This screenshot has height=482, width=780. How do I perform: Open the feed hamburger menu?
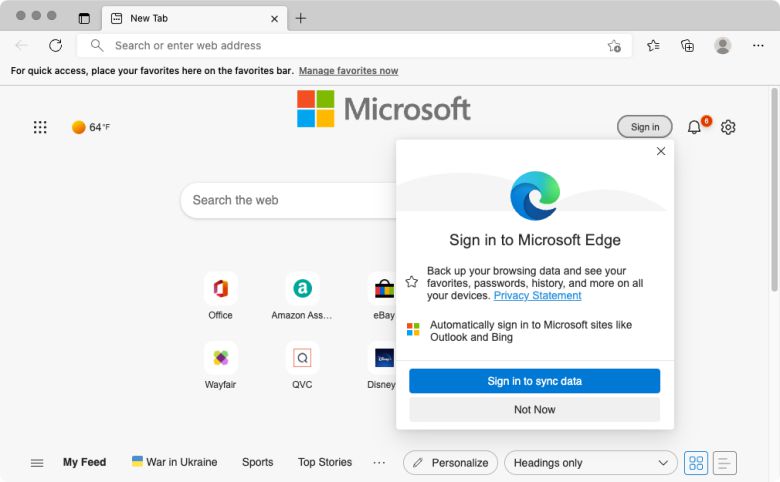(x=37, y=463)
